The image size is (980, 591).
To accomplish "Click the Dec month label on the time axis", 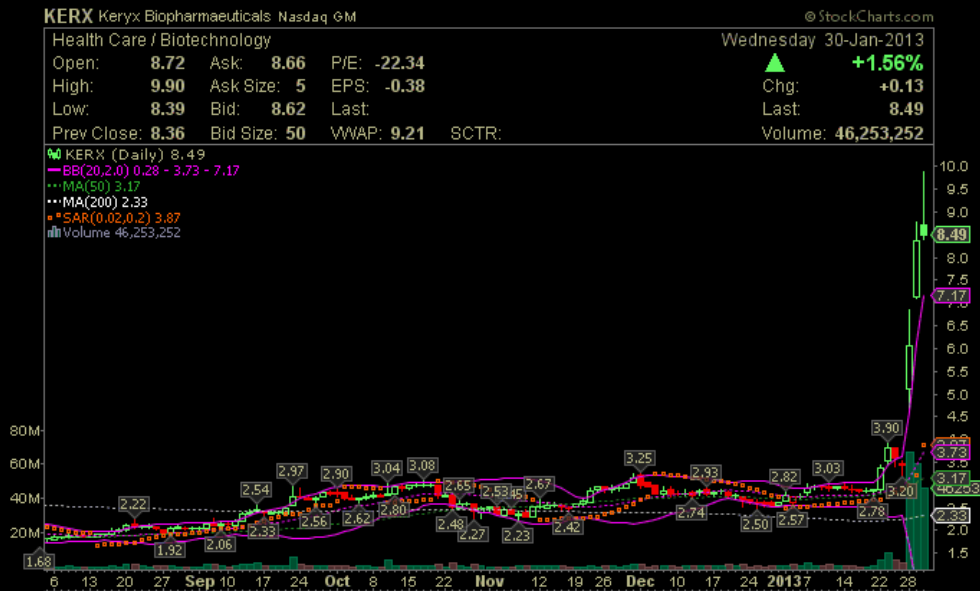I will [641, 581].
